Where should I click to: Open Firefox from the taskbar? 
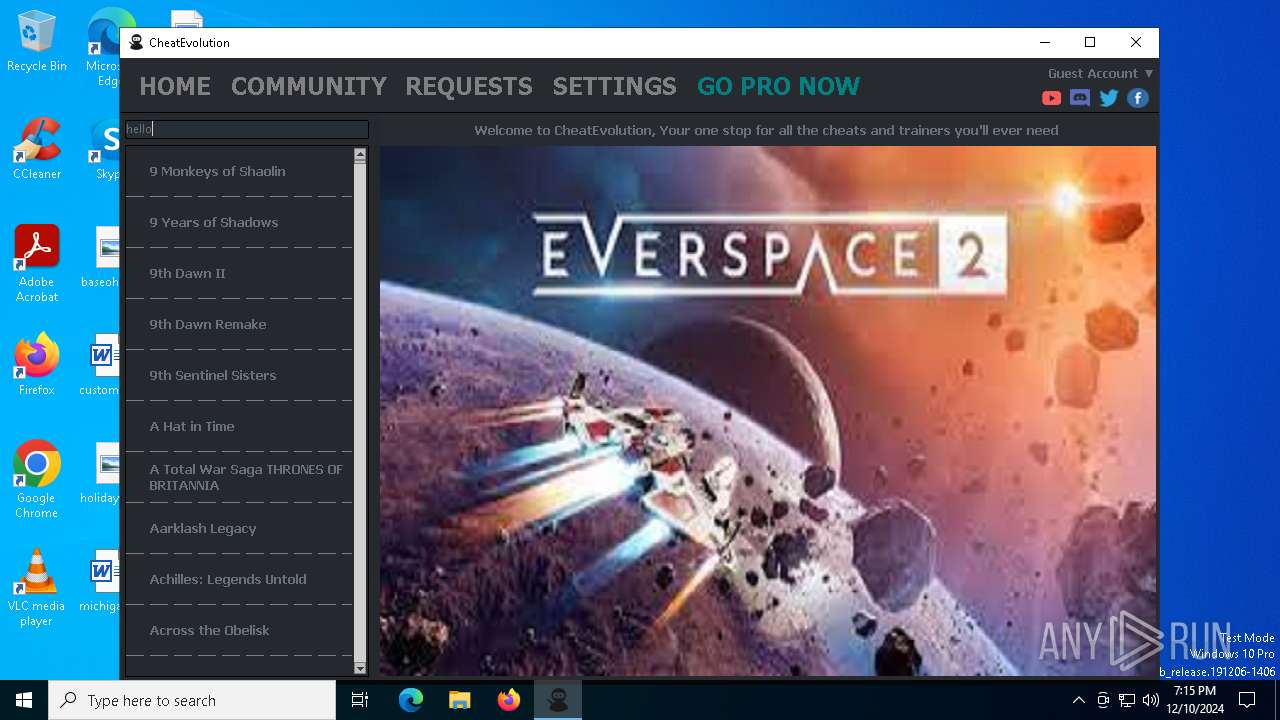point(509,700)
